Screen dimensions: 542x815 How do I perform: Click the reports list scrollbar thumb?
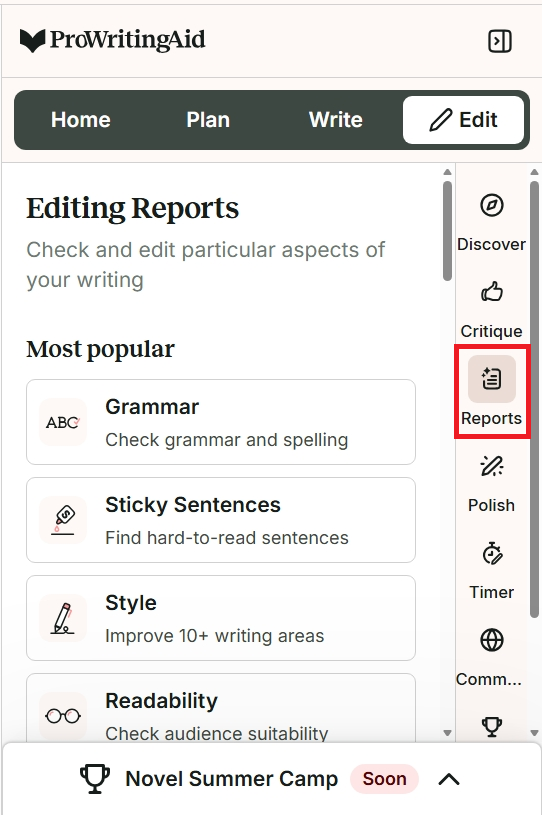tap(447, 231)
